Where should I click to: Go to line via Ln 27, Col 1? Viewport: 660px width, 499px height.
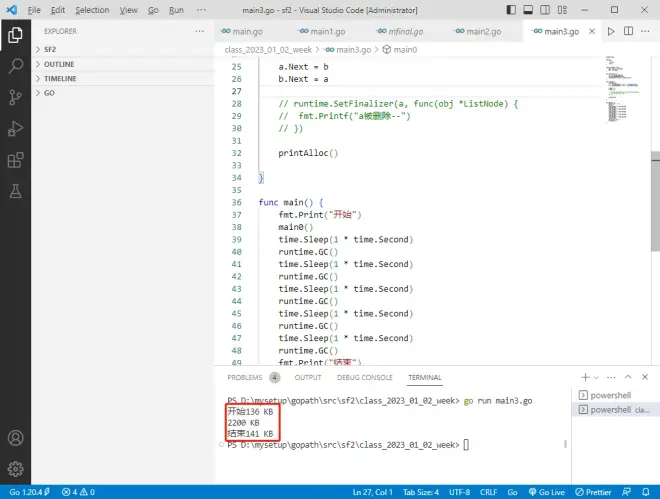pyautogui.click(x=372, y=492)
